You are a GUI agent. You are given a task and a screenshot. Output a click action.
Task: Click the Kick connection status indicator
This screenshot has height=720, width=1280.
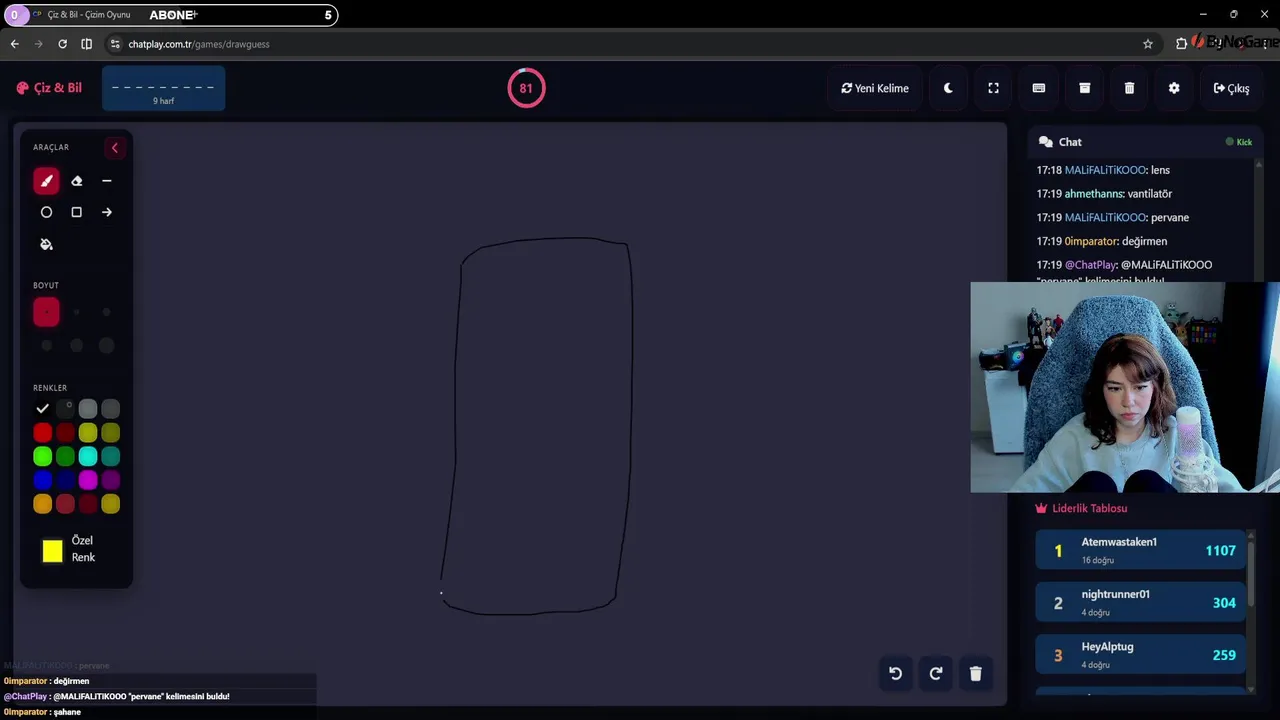click(1239, 142)
